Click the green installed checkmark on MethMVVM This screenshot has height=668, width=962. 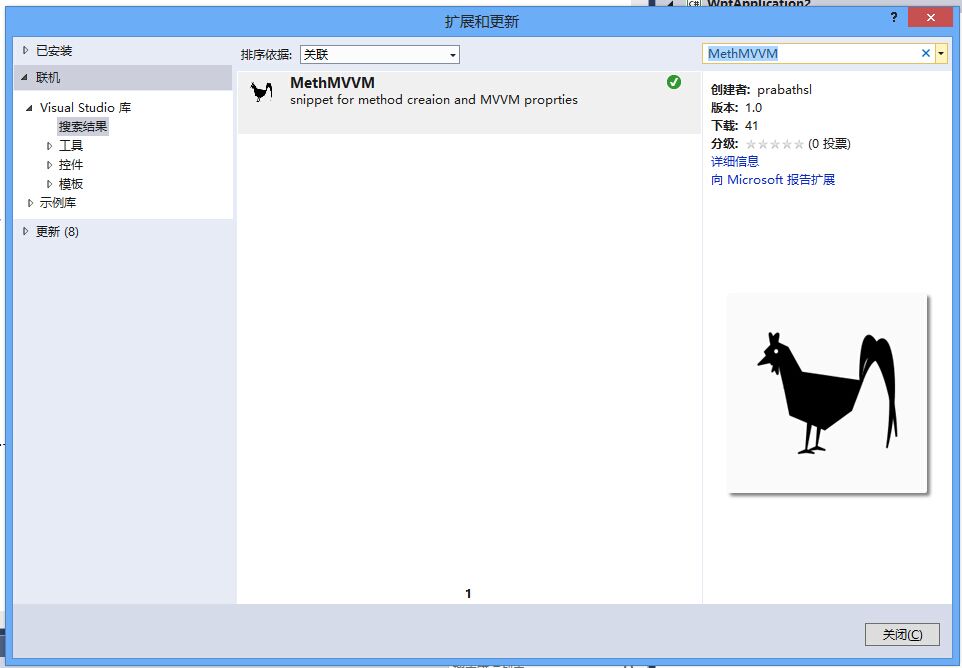[x=674, y=82]
